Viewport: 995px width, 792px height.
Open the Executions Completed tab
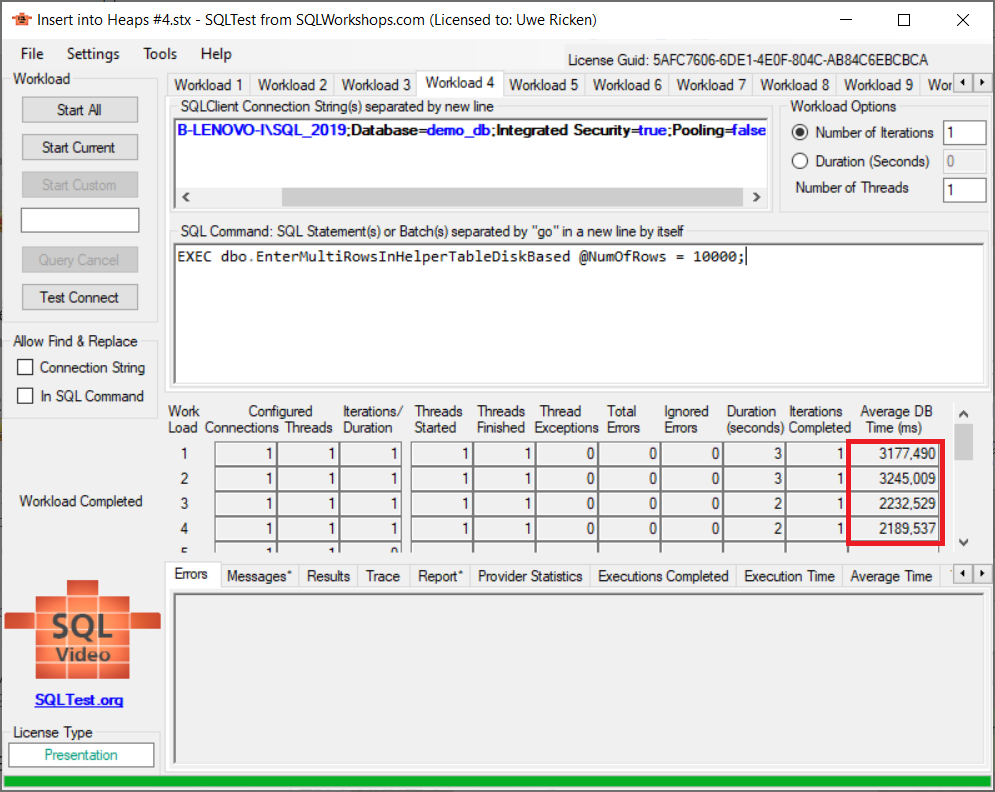click(x=663, y=576)
